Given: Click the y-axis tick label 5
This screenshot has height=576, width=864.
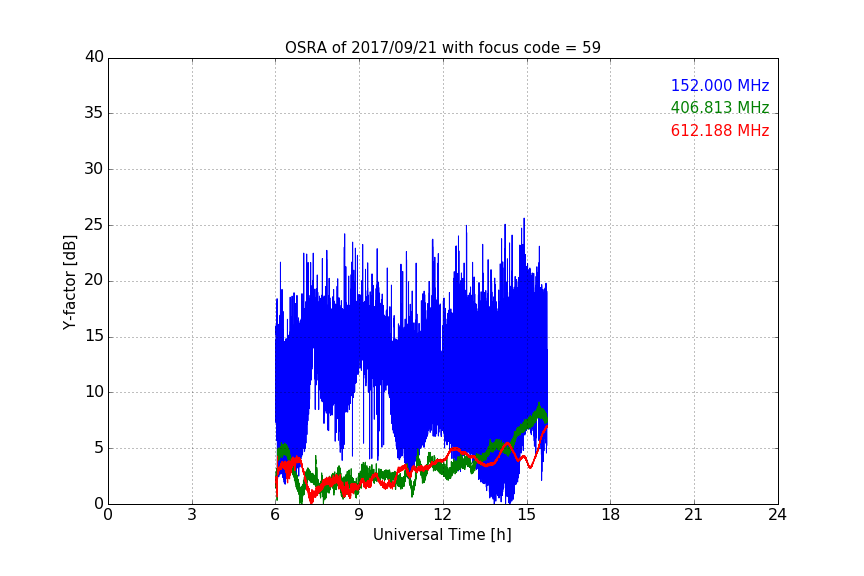Looking at the screenshot, I should (99, 448).
